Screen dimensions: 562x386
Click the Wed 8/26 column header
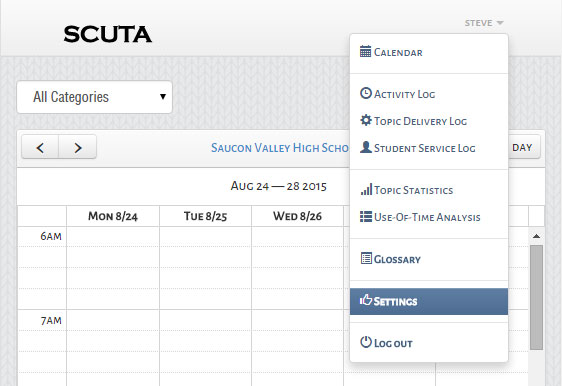tap(297, 216)
